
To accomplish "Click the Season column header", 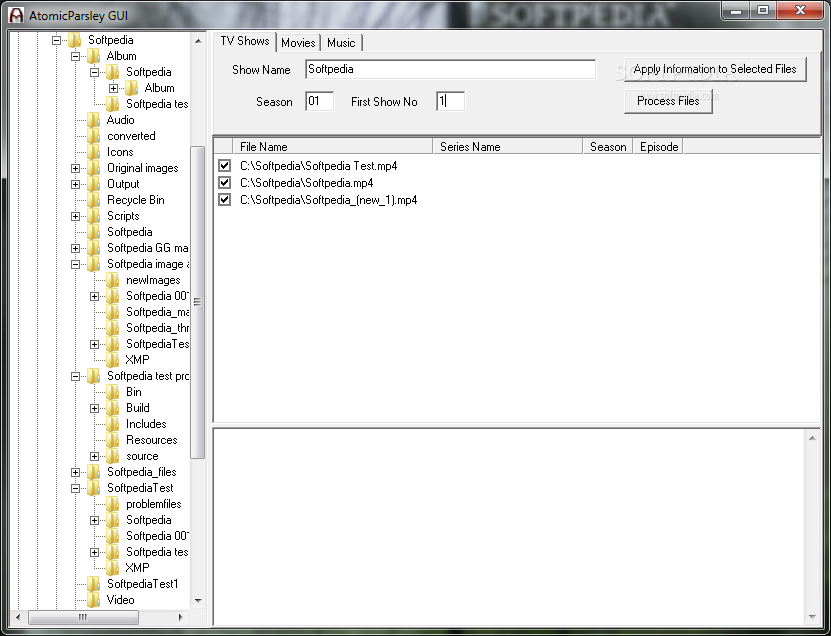I will coord(608,147).
